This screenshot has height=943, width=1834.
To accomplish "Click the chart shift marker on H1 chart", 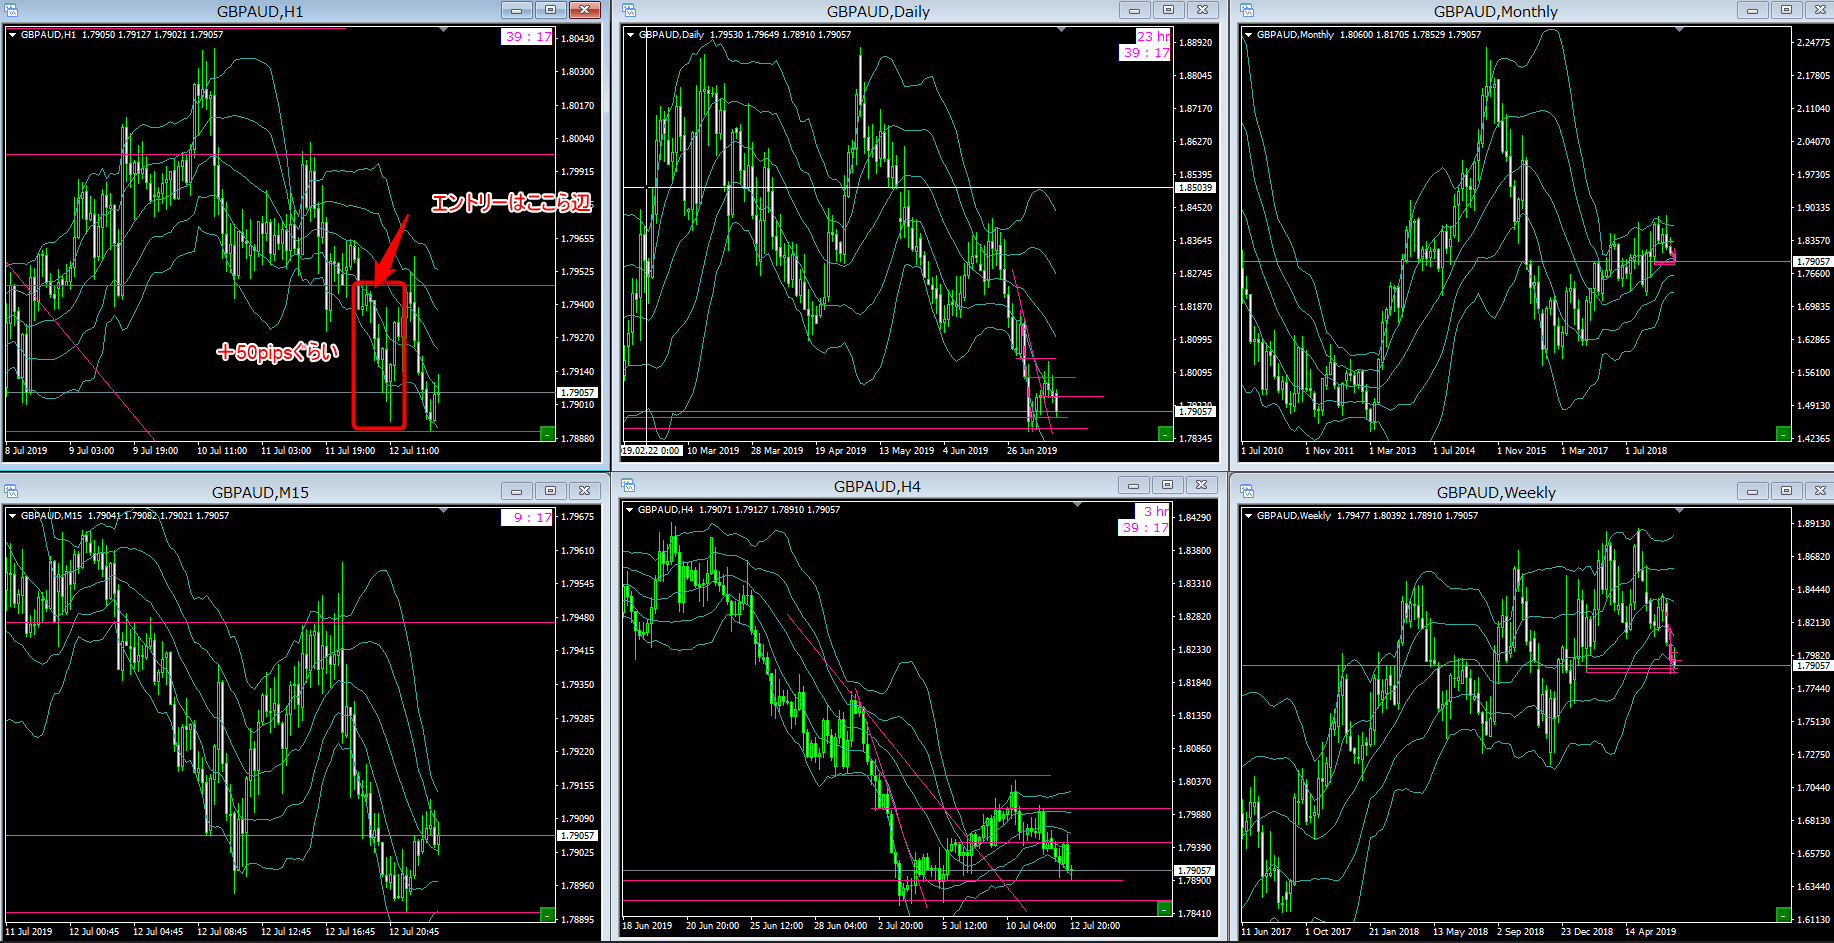I will coord(443,30).
